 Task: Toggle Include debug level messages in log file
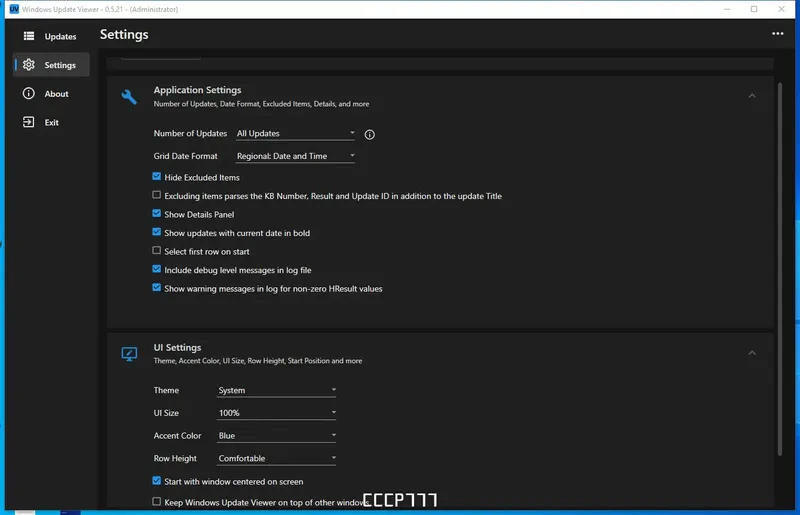[157, 269]
